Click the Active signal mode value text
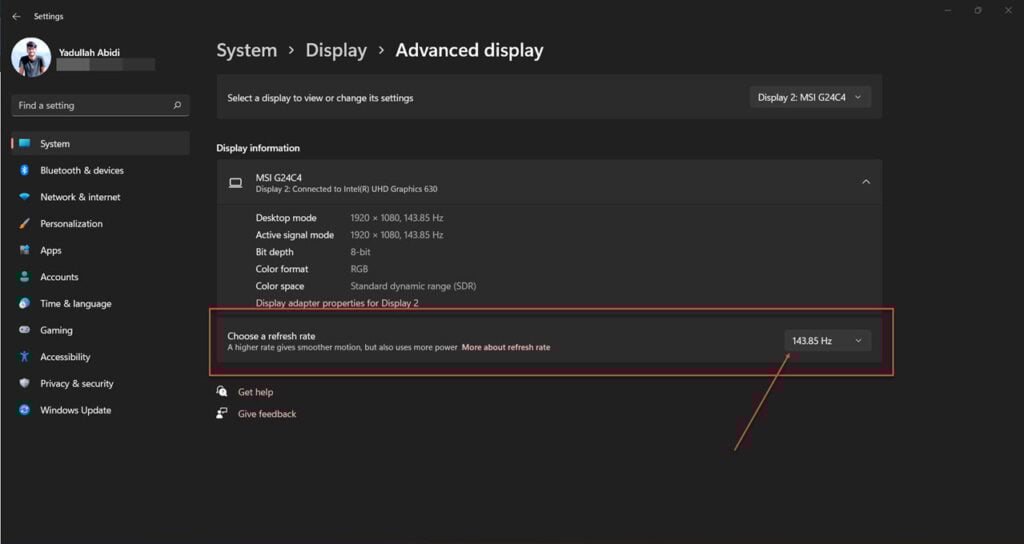 tap(397, 234)
